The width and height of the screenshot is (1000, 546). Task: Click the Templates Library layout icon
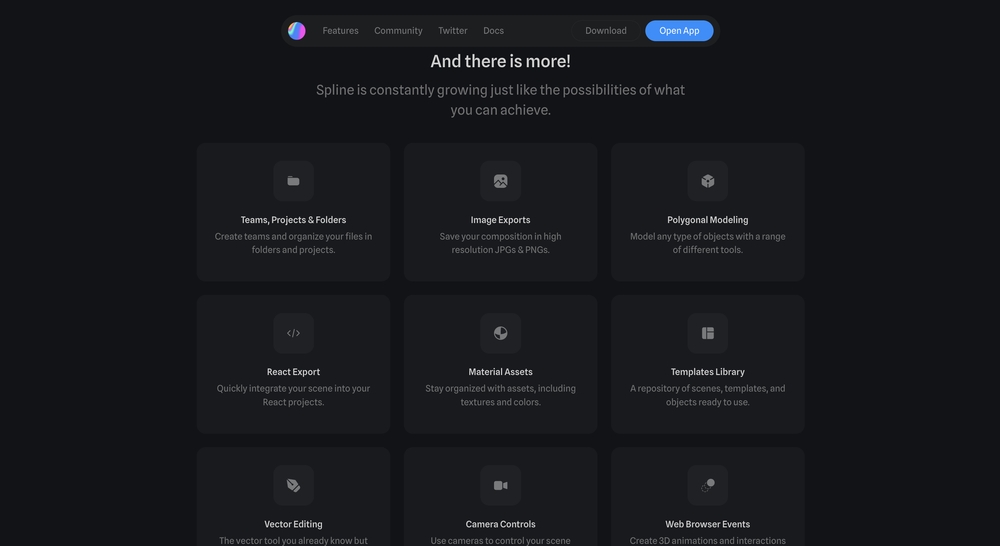pyautogui.click(x=708, y=333)
